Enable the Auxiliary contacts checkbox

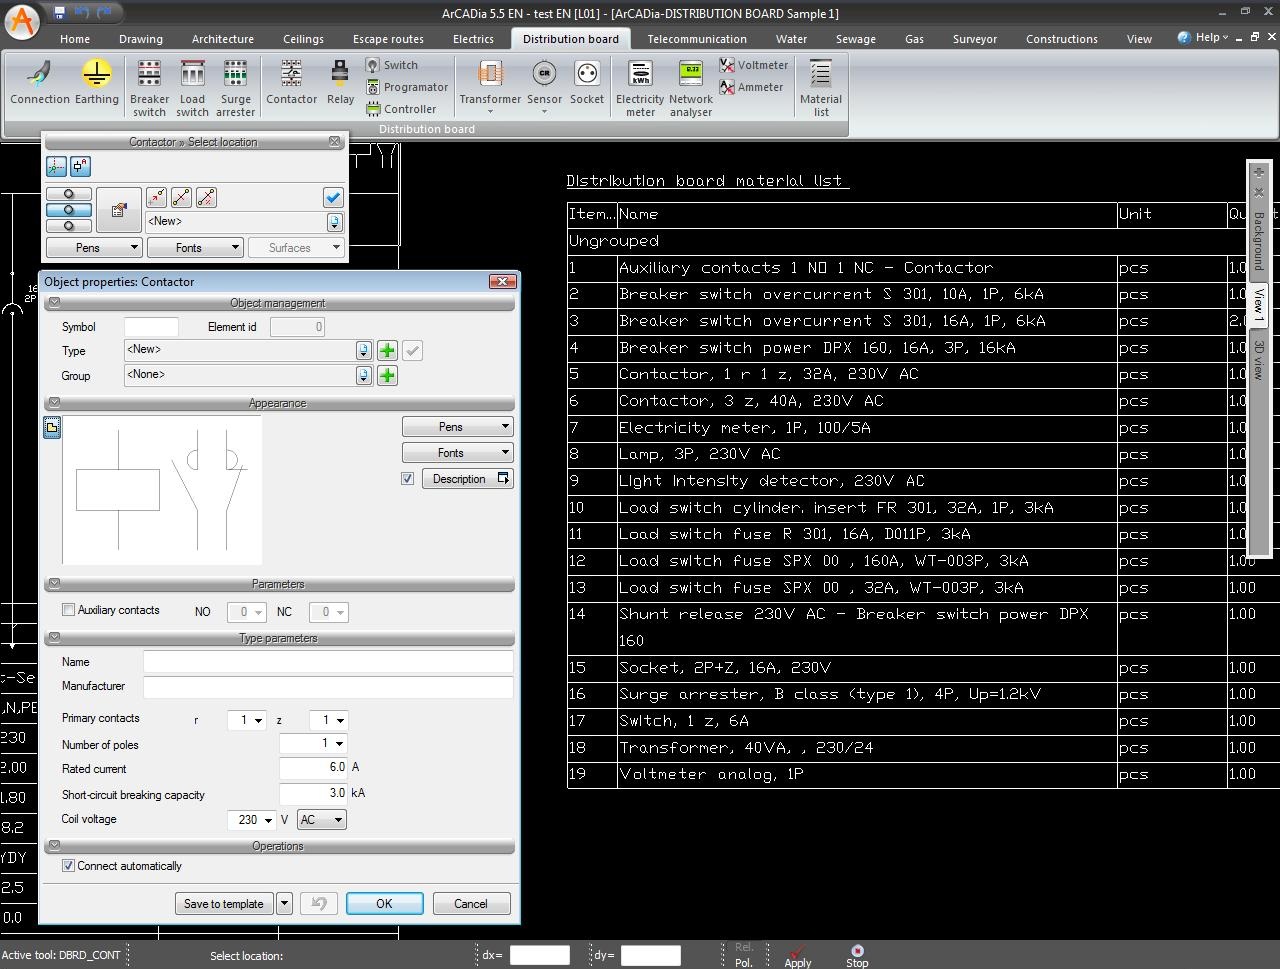click(69, 610)
